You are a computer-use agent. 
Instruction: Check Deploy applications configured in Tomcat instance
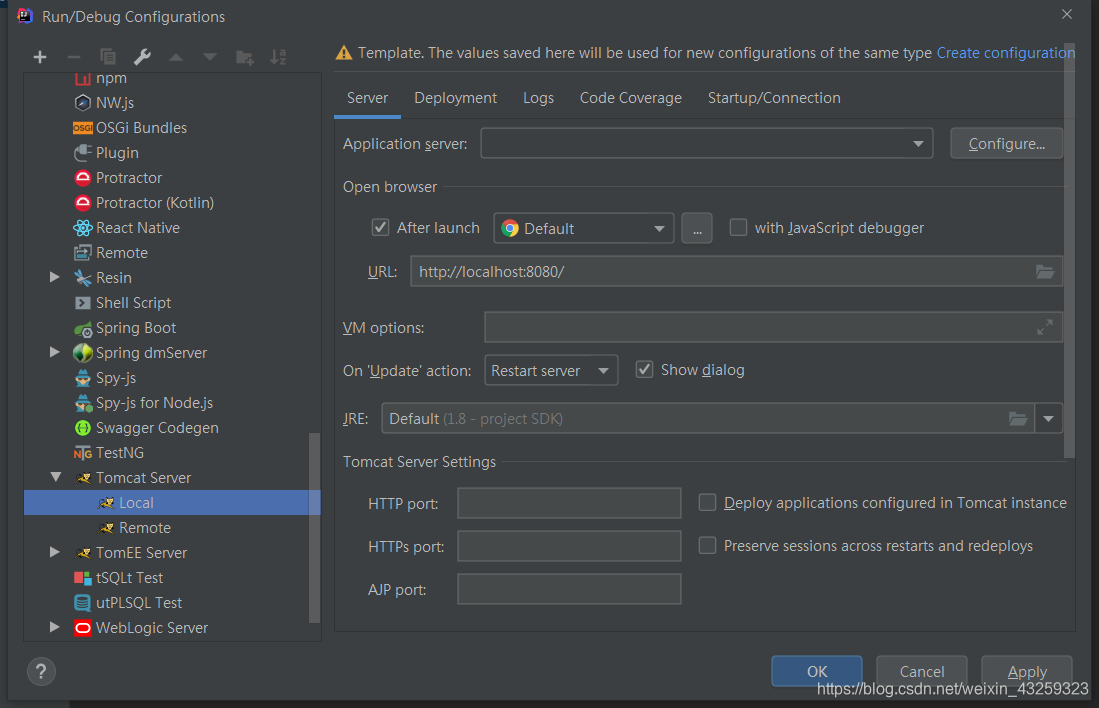pyautogui.click(x=707, y=503)
